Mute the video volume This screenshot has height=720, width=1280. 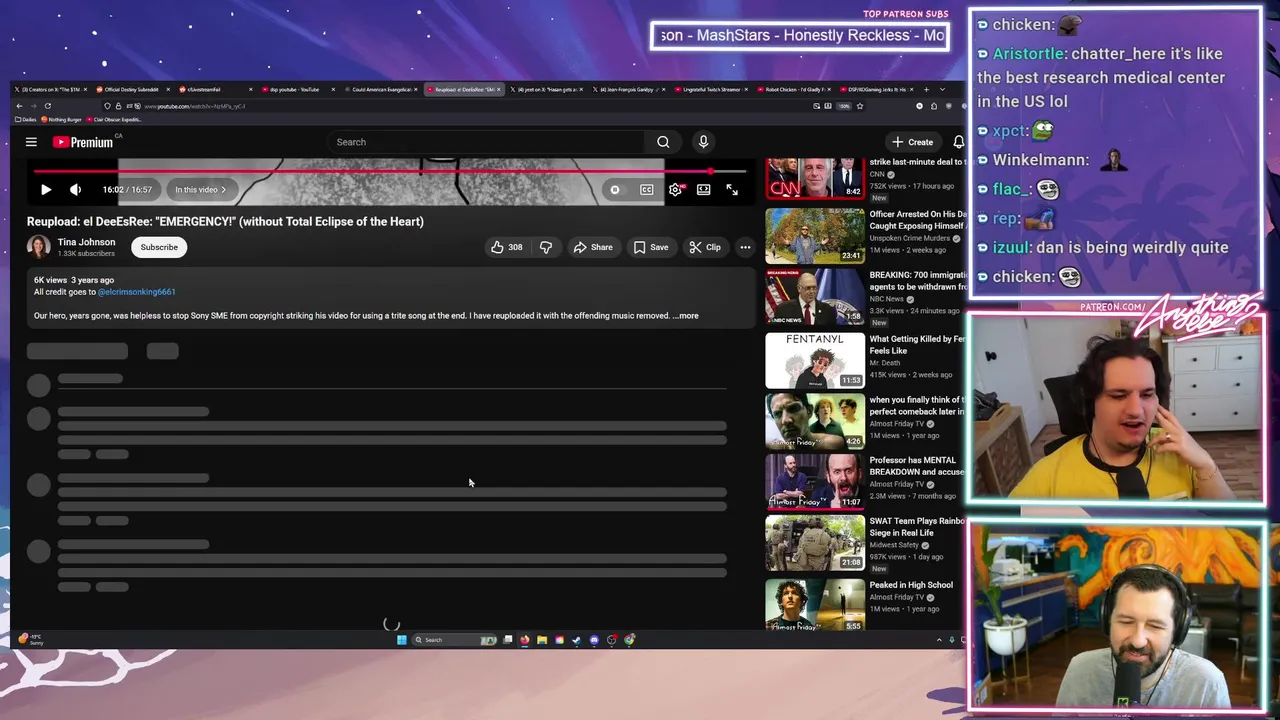75,189
